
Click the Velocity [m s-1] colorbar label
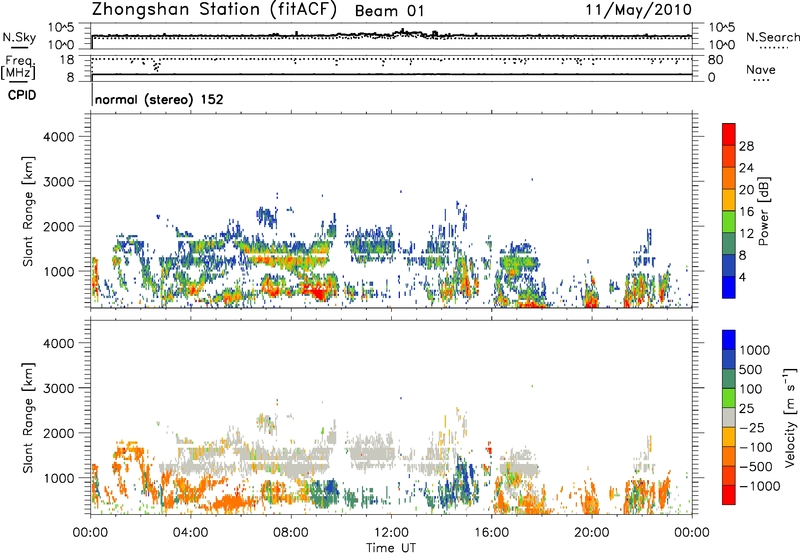pos(790,417)
